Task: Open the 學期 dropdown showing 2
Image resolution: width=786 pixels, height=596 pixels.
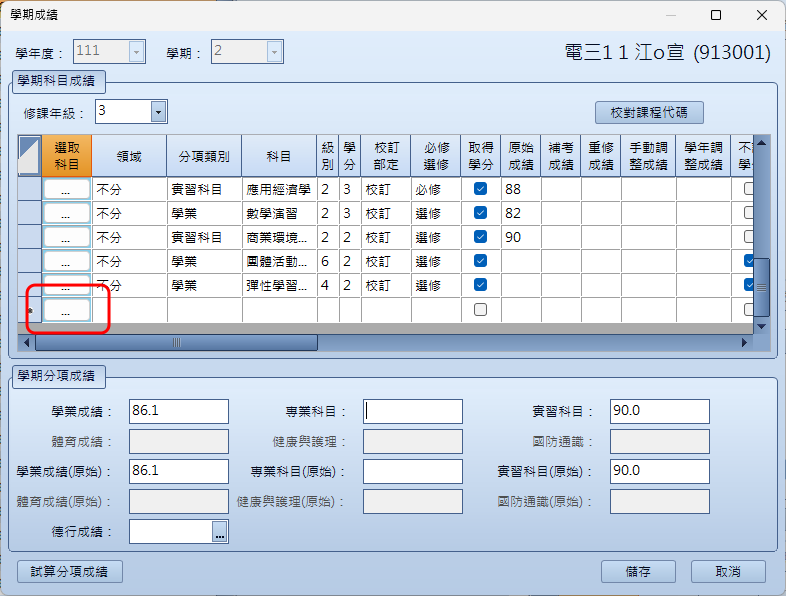Action: (274, 52)
